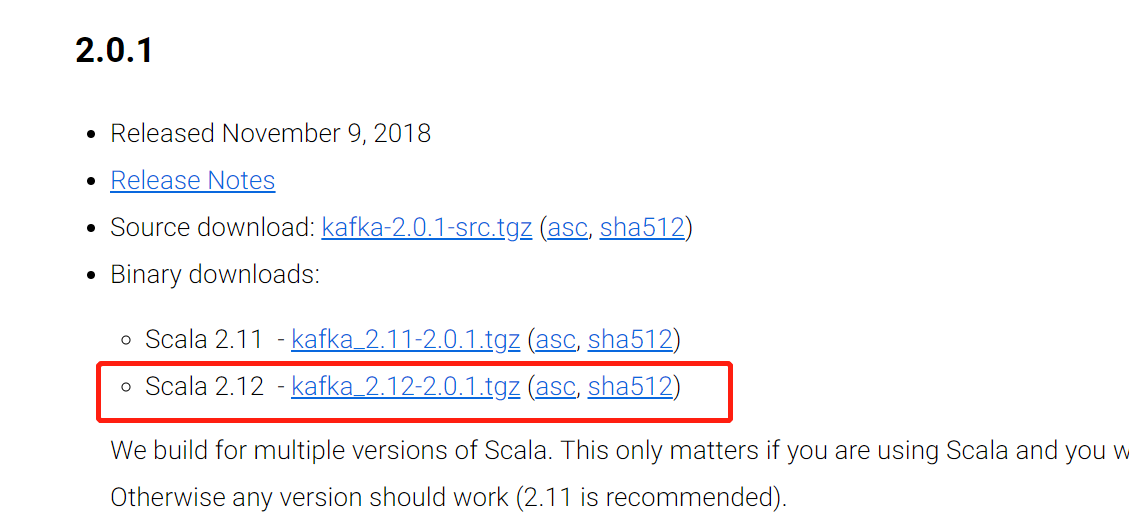
Task: Click the hollow bullet beside Scala 2.12
Action: pyautogui.click(x=126, y=386)
